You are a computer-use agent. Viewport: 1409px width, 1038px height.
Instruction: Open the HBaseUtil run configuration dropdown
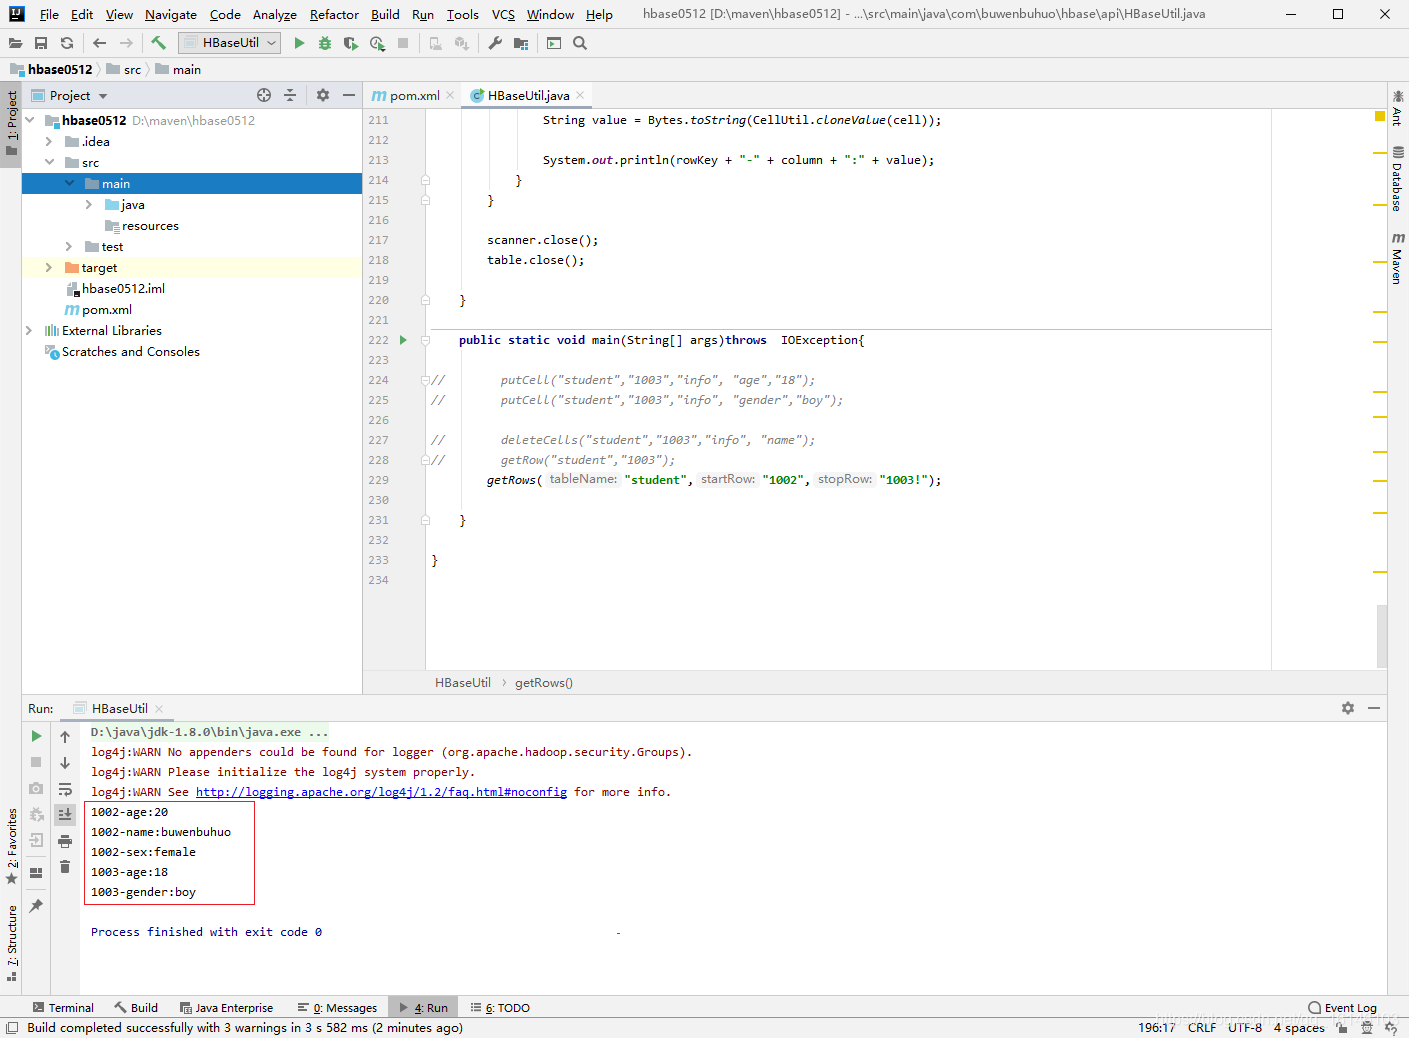229,43
